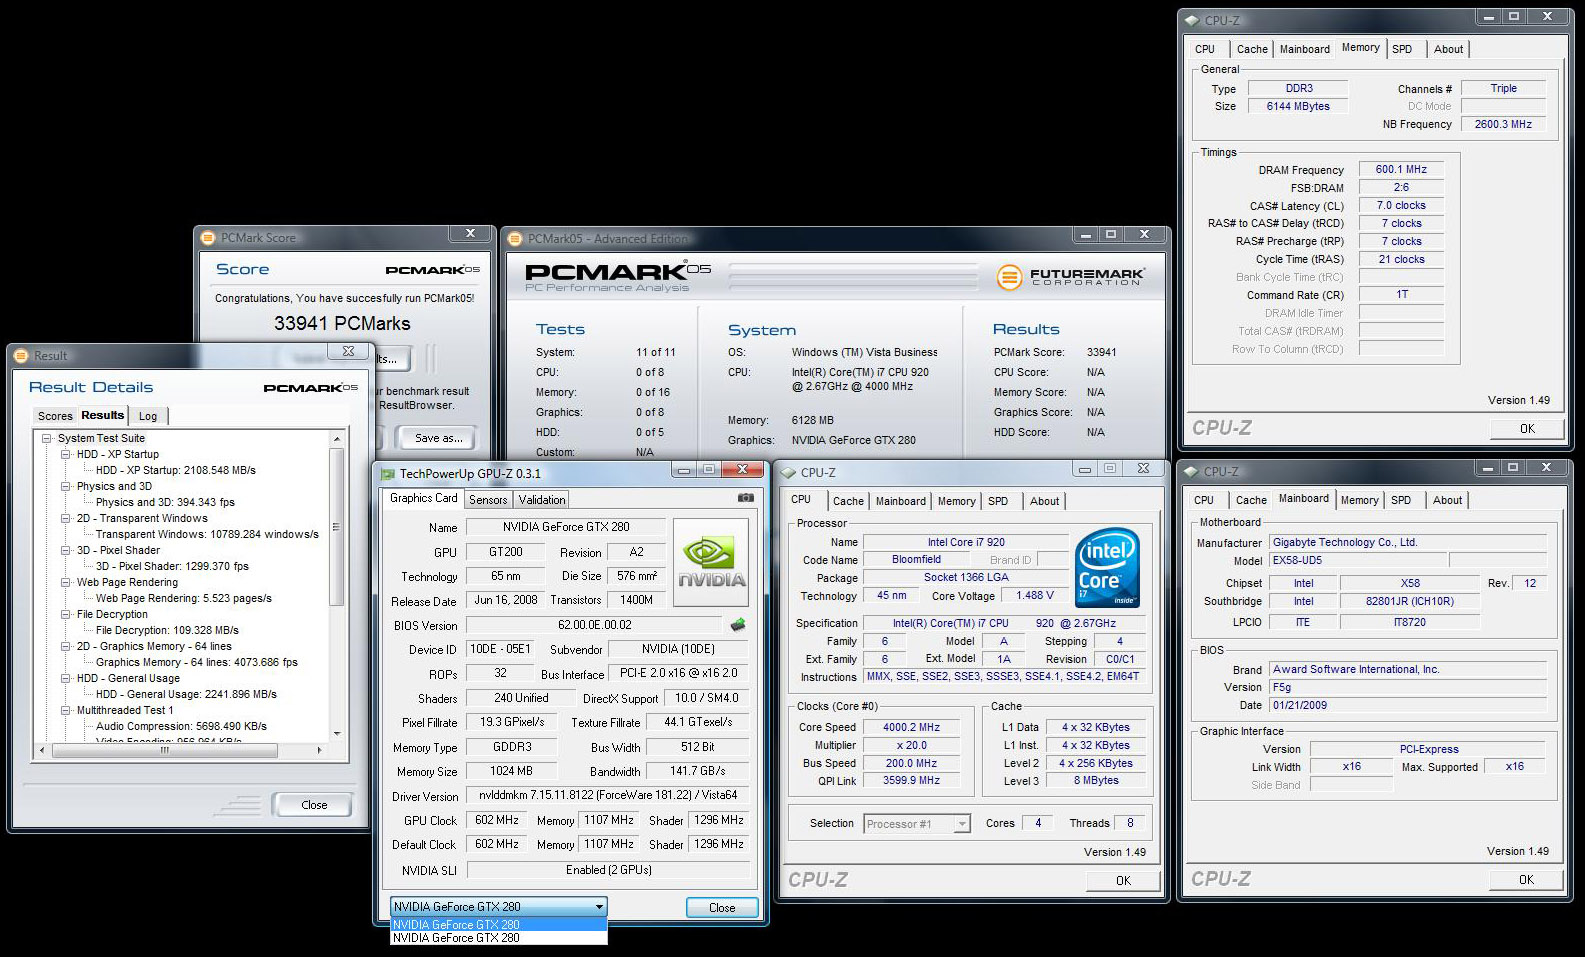Viewport: 1585px width, 957px height.
Task: Click the GPU-Z screenshot camera icon
Action: coord(746,497)
